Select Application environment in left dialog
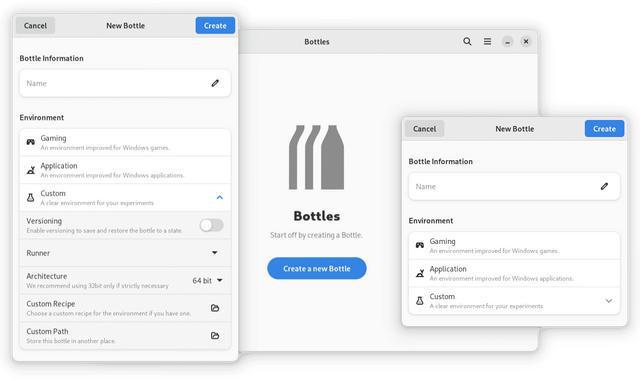Screen dimensions: 640x381 click(x=125, y=170)
